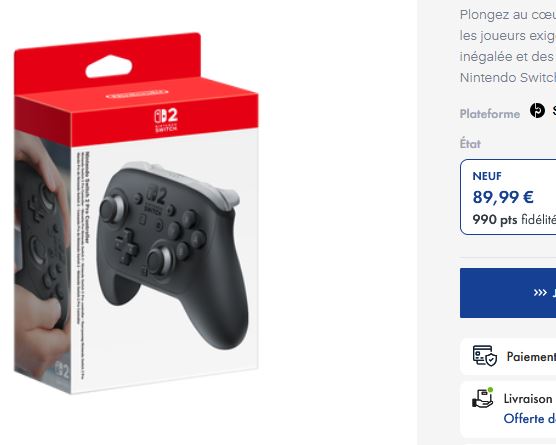556x445 pixels.
Task: Follow the Offerte delivery link
Action: [x=530, y=418]
